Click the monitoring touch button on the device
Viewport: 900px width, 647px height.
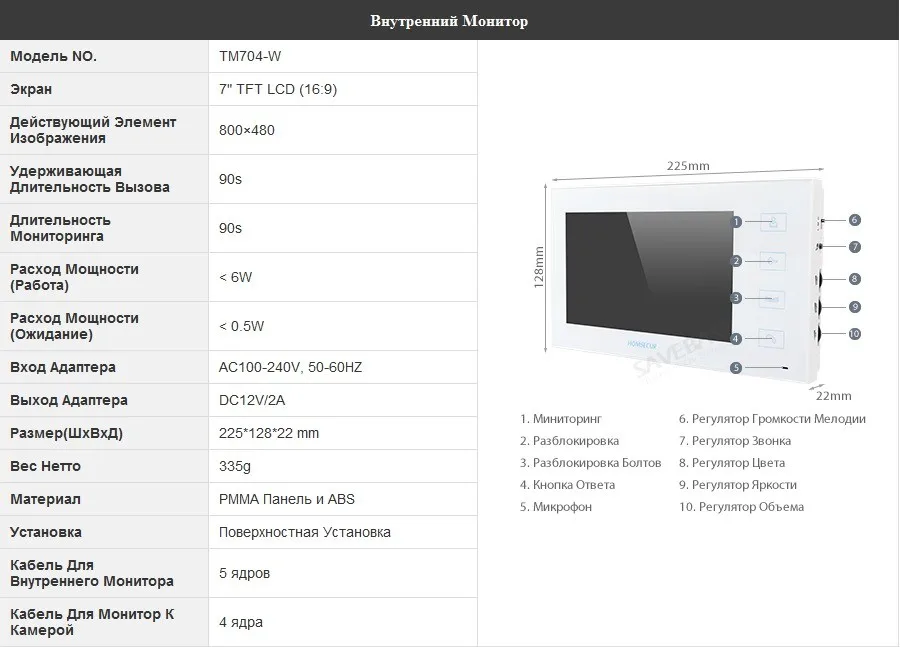tap(773, 222)
